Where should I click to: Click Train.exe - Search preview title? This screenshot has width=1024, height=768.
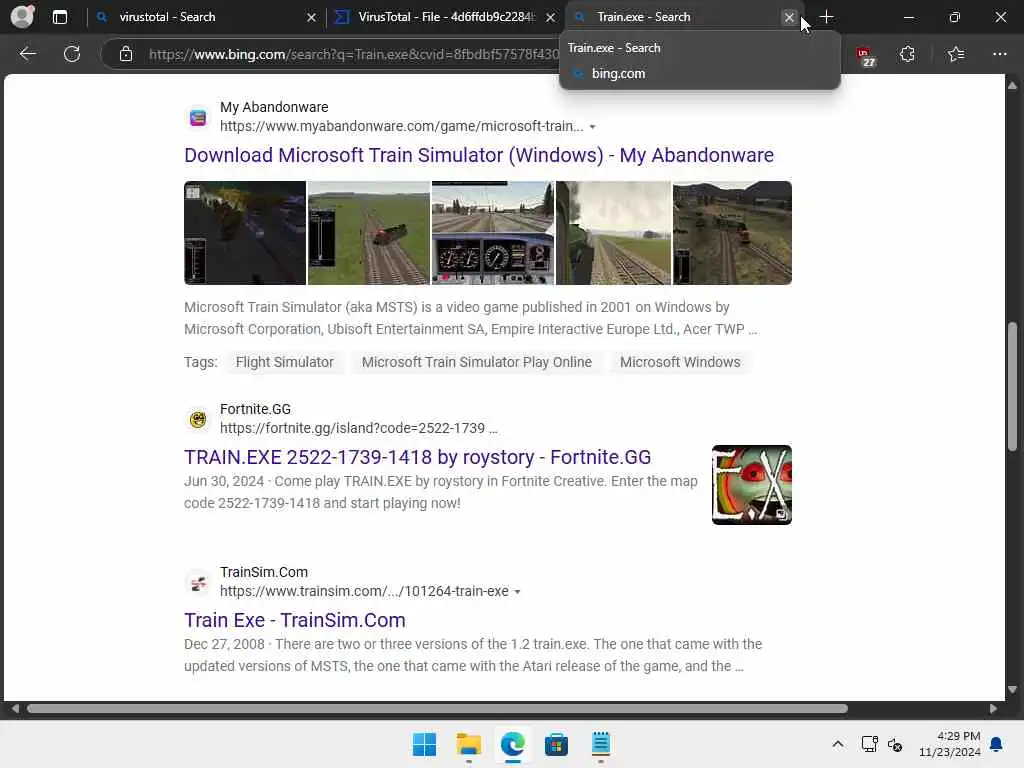[x=614, y=48]
